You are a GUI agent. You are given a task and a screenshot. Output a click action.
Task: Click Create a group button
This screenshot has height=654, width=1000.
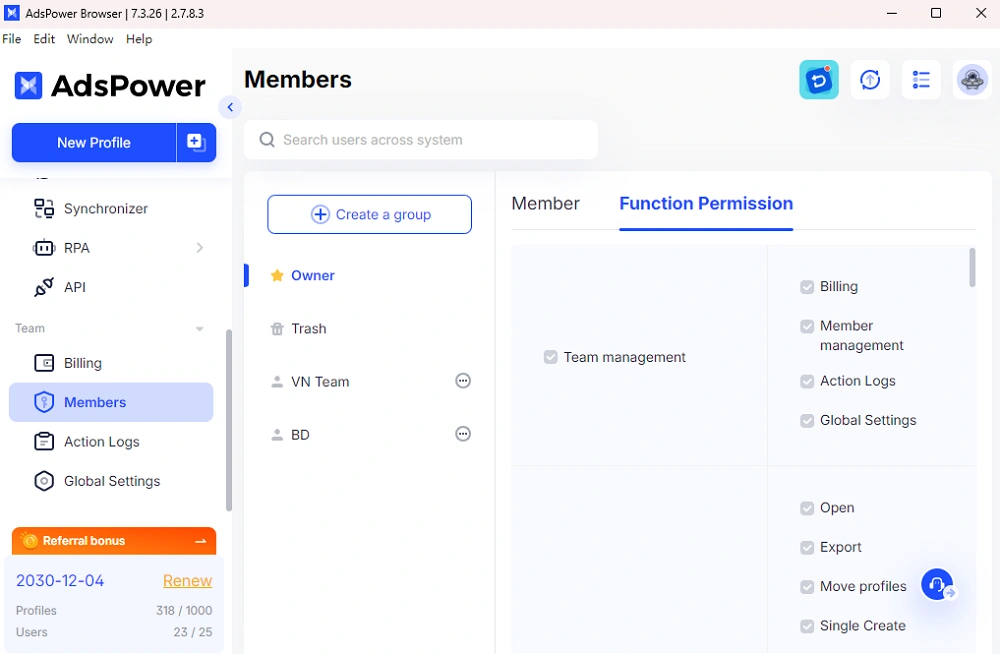tap(369, 214)
